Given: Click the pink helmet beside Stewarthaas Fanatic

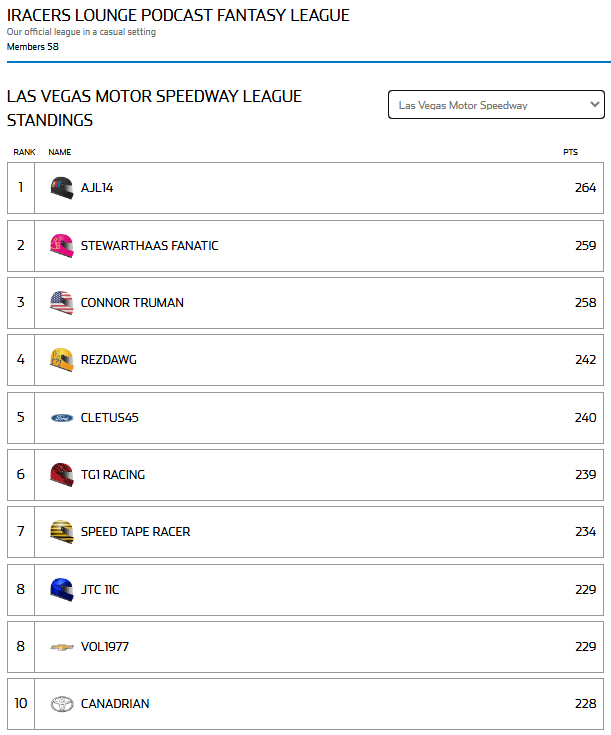Looking at the screenshot, I should point(62,245).
